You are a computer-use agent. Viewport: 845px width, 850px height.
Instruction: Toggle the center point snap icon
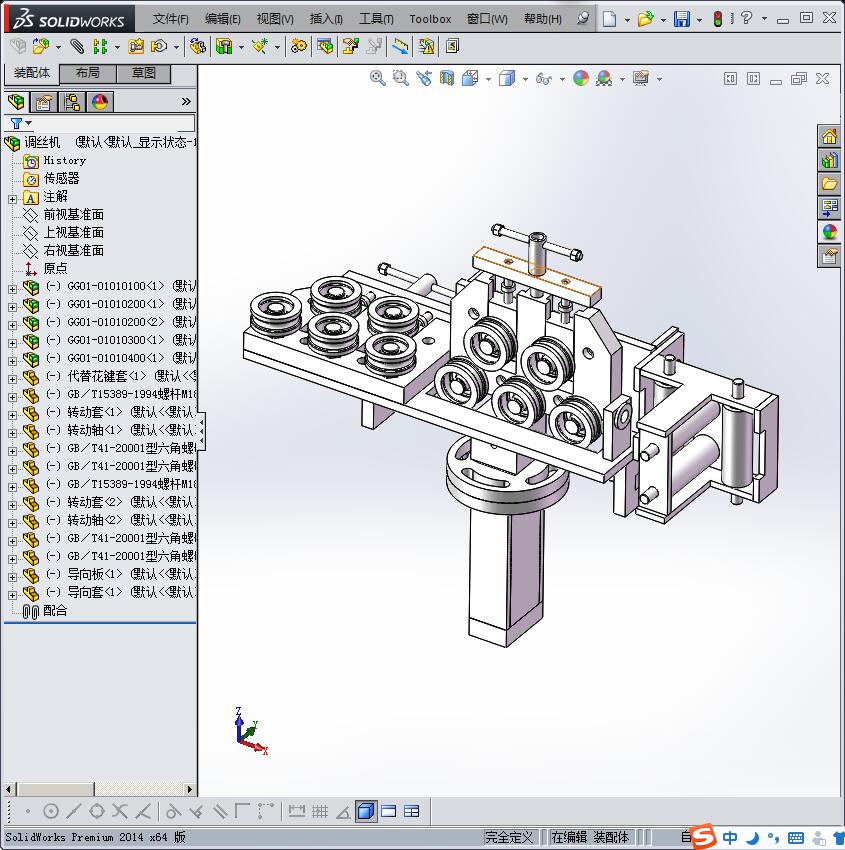(50, 812)
